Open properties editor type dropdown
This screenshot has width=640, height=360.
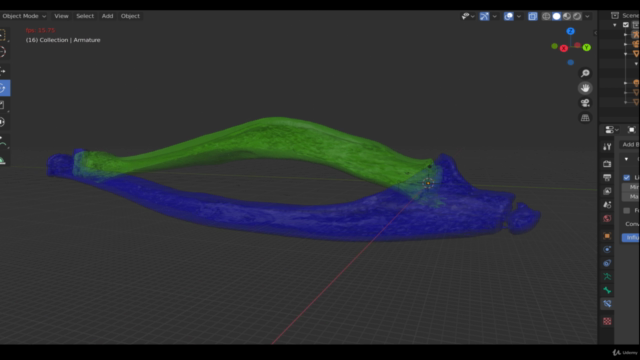coord(611,130)
